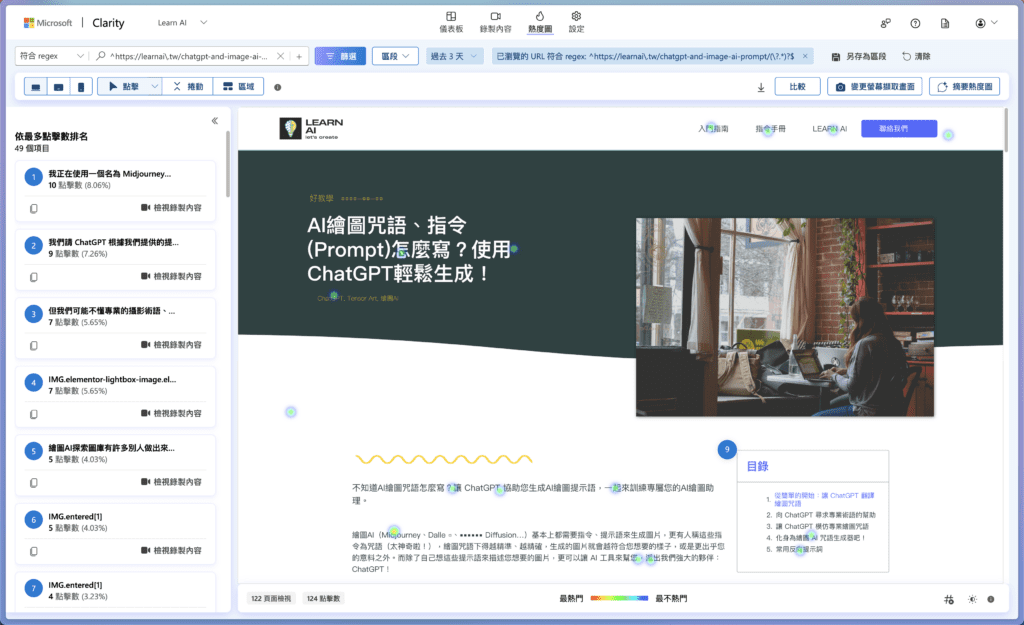Expand the 點擊 click-type dropdown arrow
1024x625 pixels.
(x=154, y=87)
